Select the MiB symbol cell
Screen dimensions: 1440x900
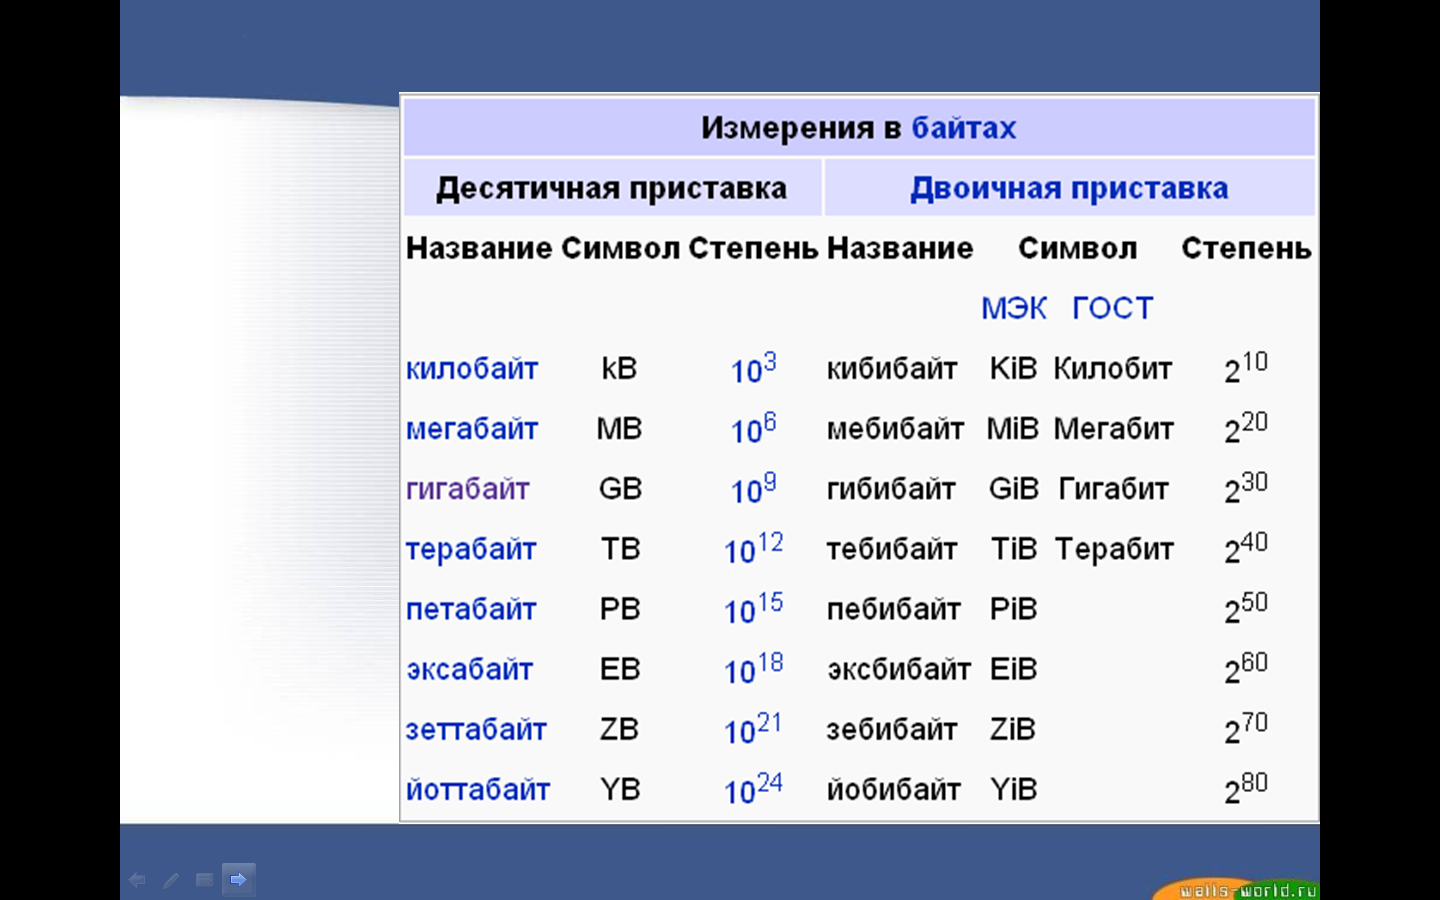1014,429
